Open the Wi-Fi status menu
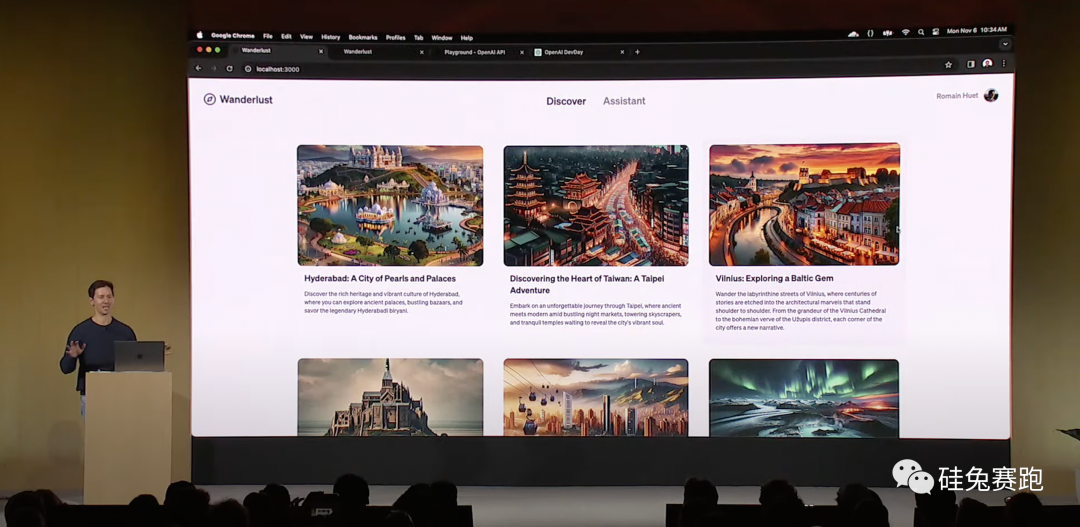The image size is (1080, 527). click(905, 32)
